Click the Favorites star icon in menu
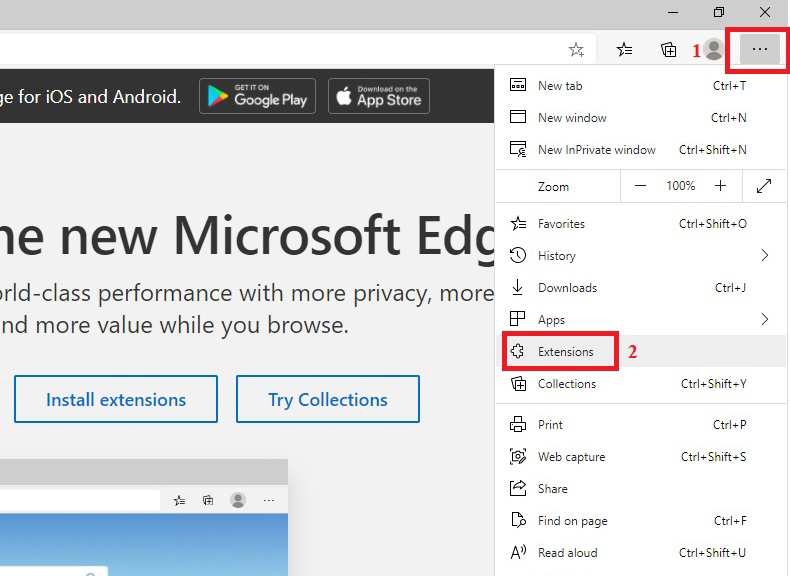 tap(518, 223)
